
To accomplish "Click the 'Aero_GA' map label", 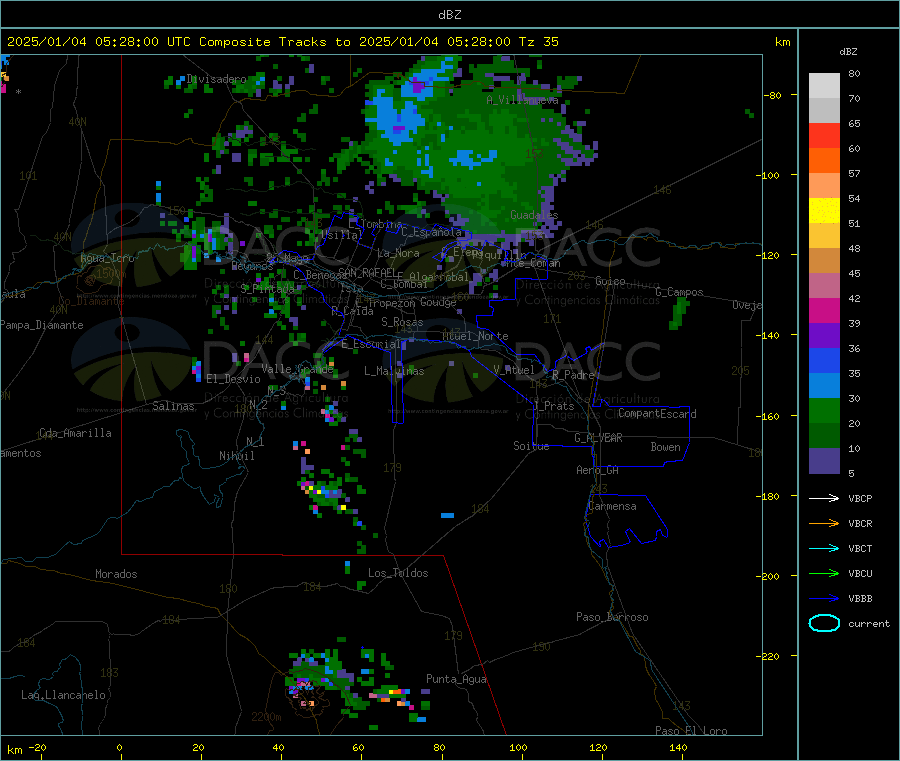I will 597,470.
